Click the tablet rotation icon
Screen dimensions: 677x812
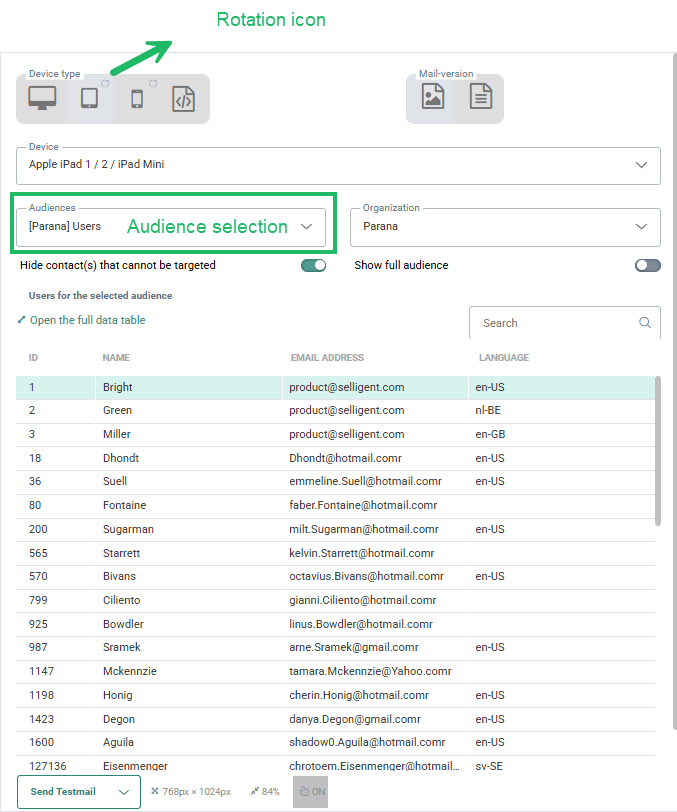105,84
